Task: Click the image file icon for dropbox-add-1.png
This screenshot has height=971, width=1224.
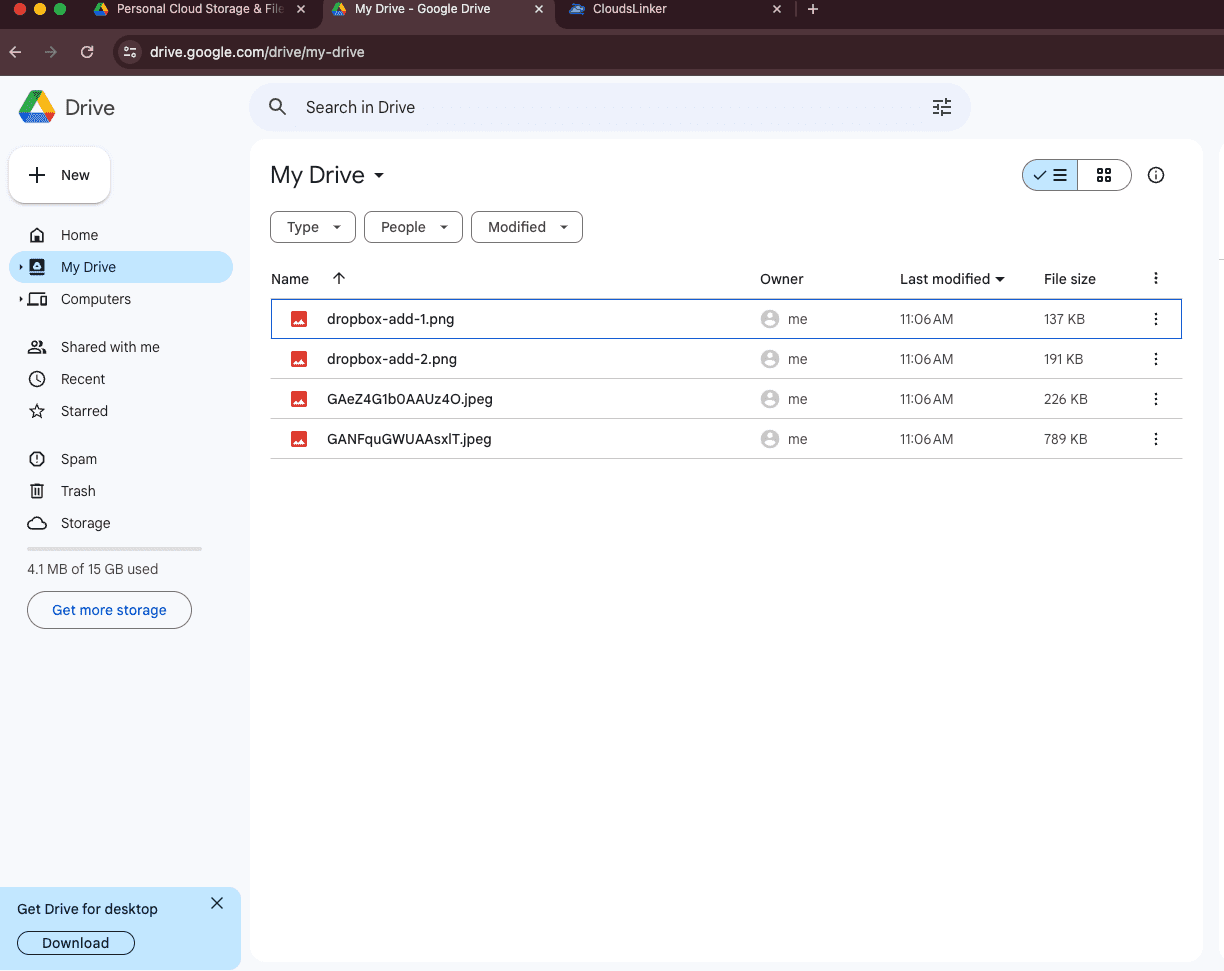Action: pyautogui.click(x=299, y=319)
